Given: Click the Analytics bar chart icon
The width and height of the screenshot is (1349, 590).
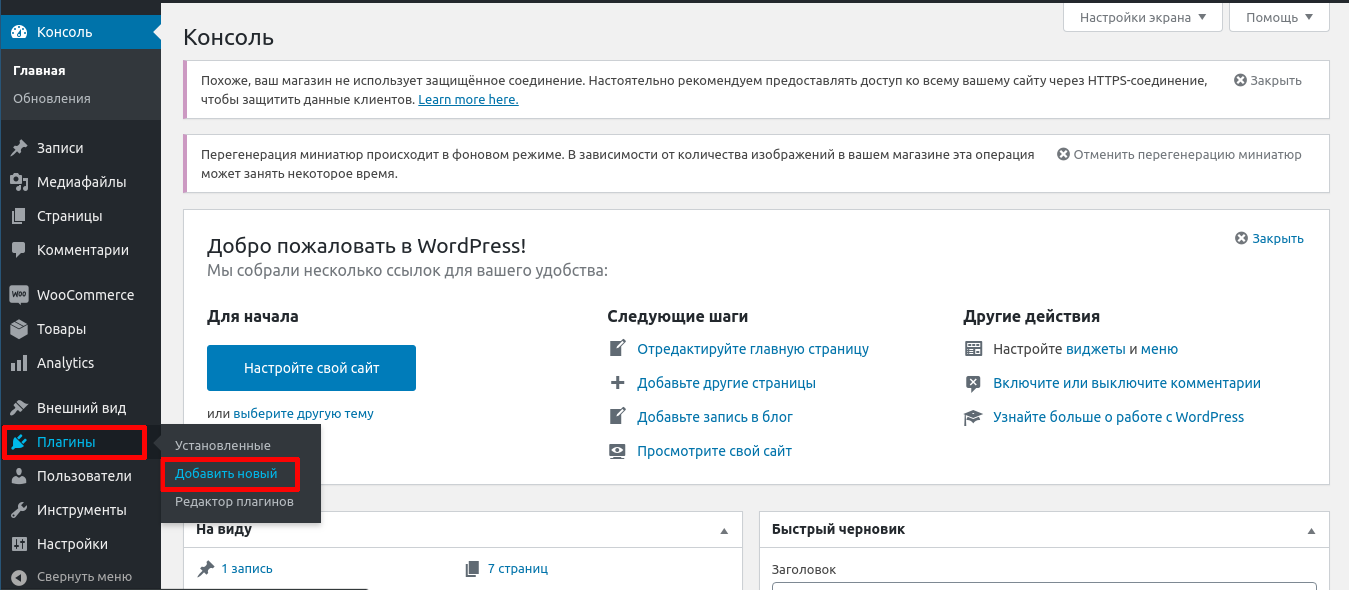Looking at the screenshot, I should click(x=18, y=363).
